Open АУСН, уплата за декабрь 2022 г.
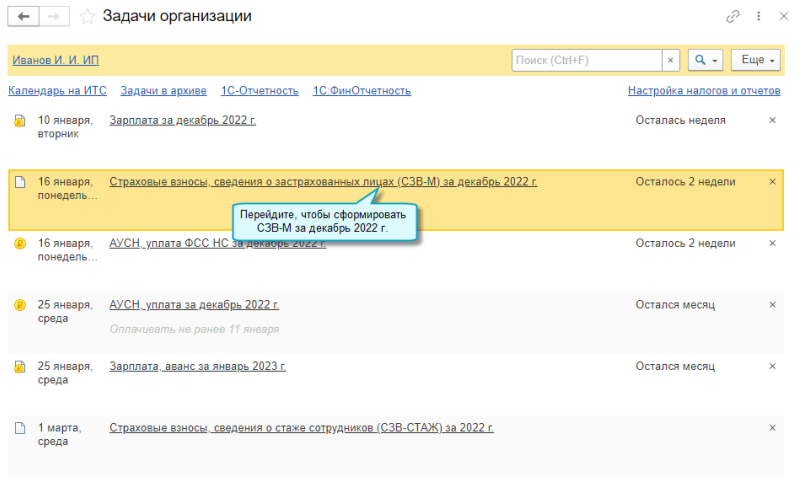This screenshot has width=800, height=482. 194,305
